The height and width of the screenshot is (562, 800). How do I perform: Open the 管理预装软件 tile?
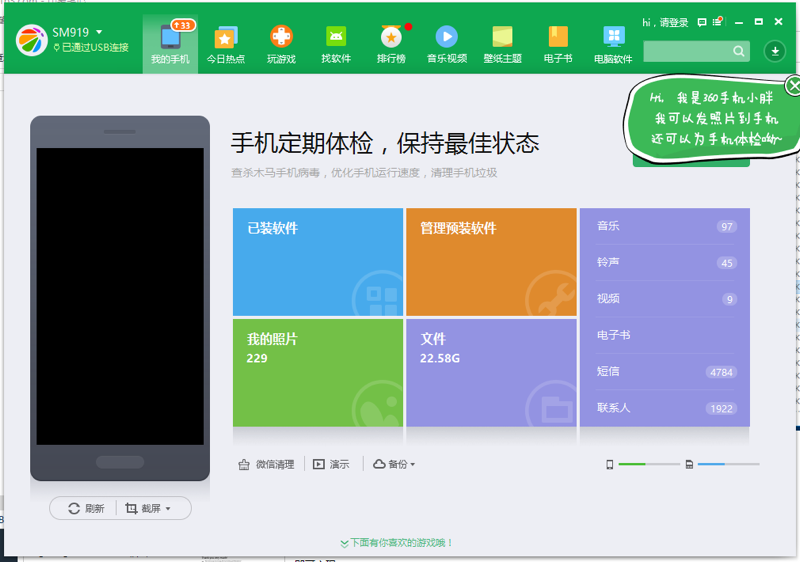(x=491, y=262)
